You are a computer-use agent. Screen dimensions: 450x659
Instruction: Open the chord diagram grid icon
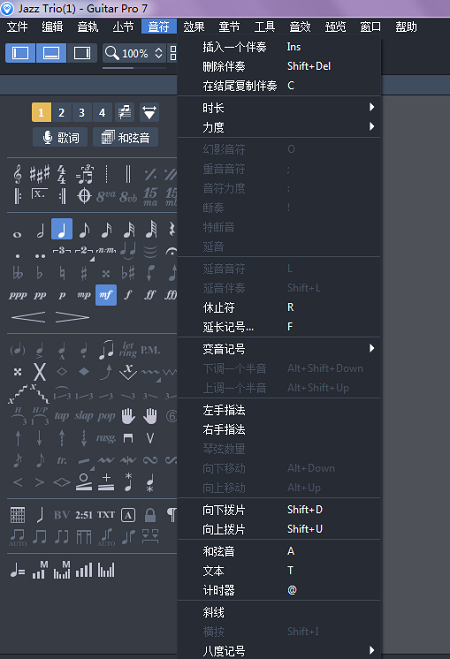pyautogui.click(x=17, y=515)
